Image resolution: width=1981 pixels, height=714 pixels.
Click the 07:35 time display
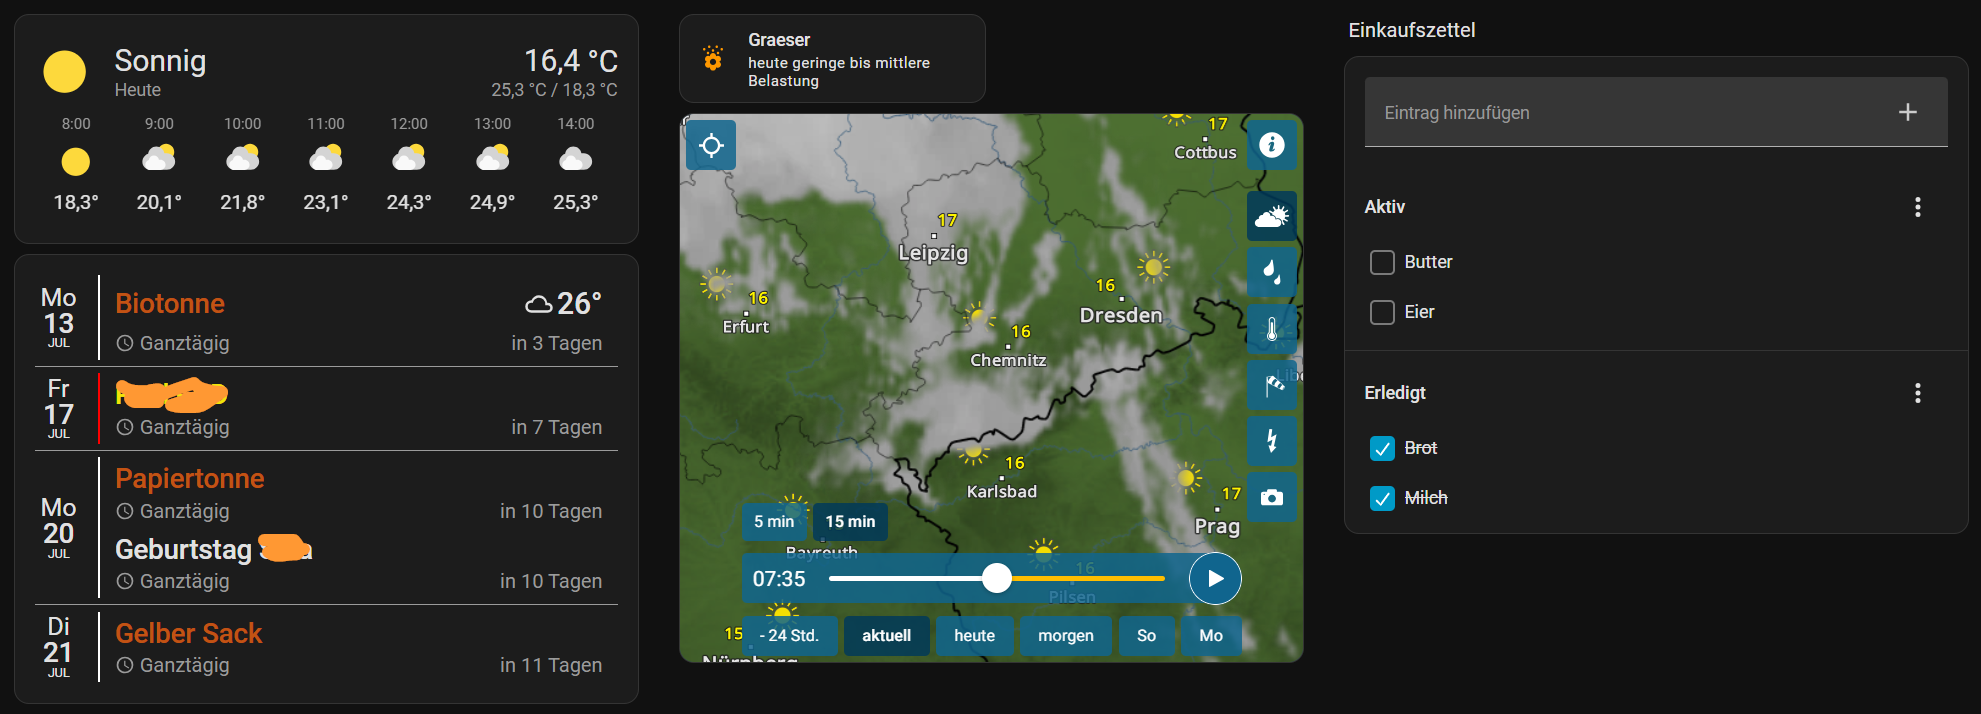(779, 579)
